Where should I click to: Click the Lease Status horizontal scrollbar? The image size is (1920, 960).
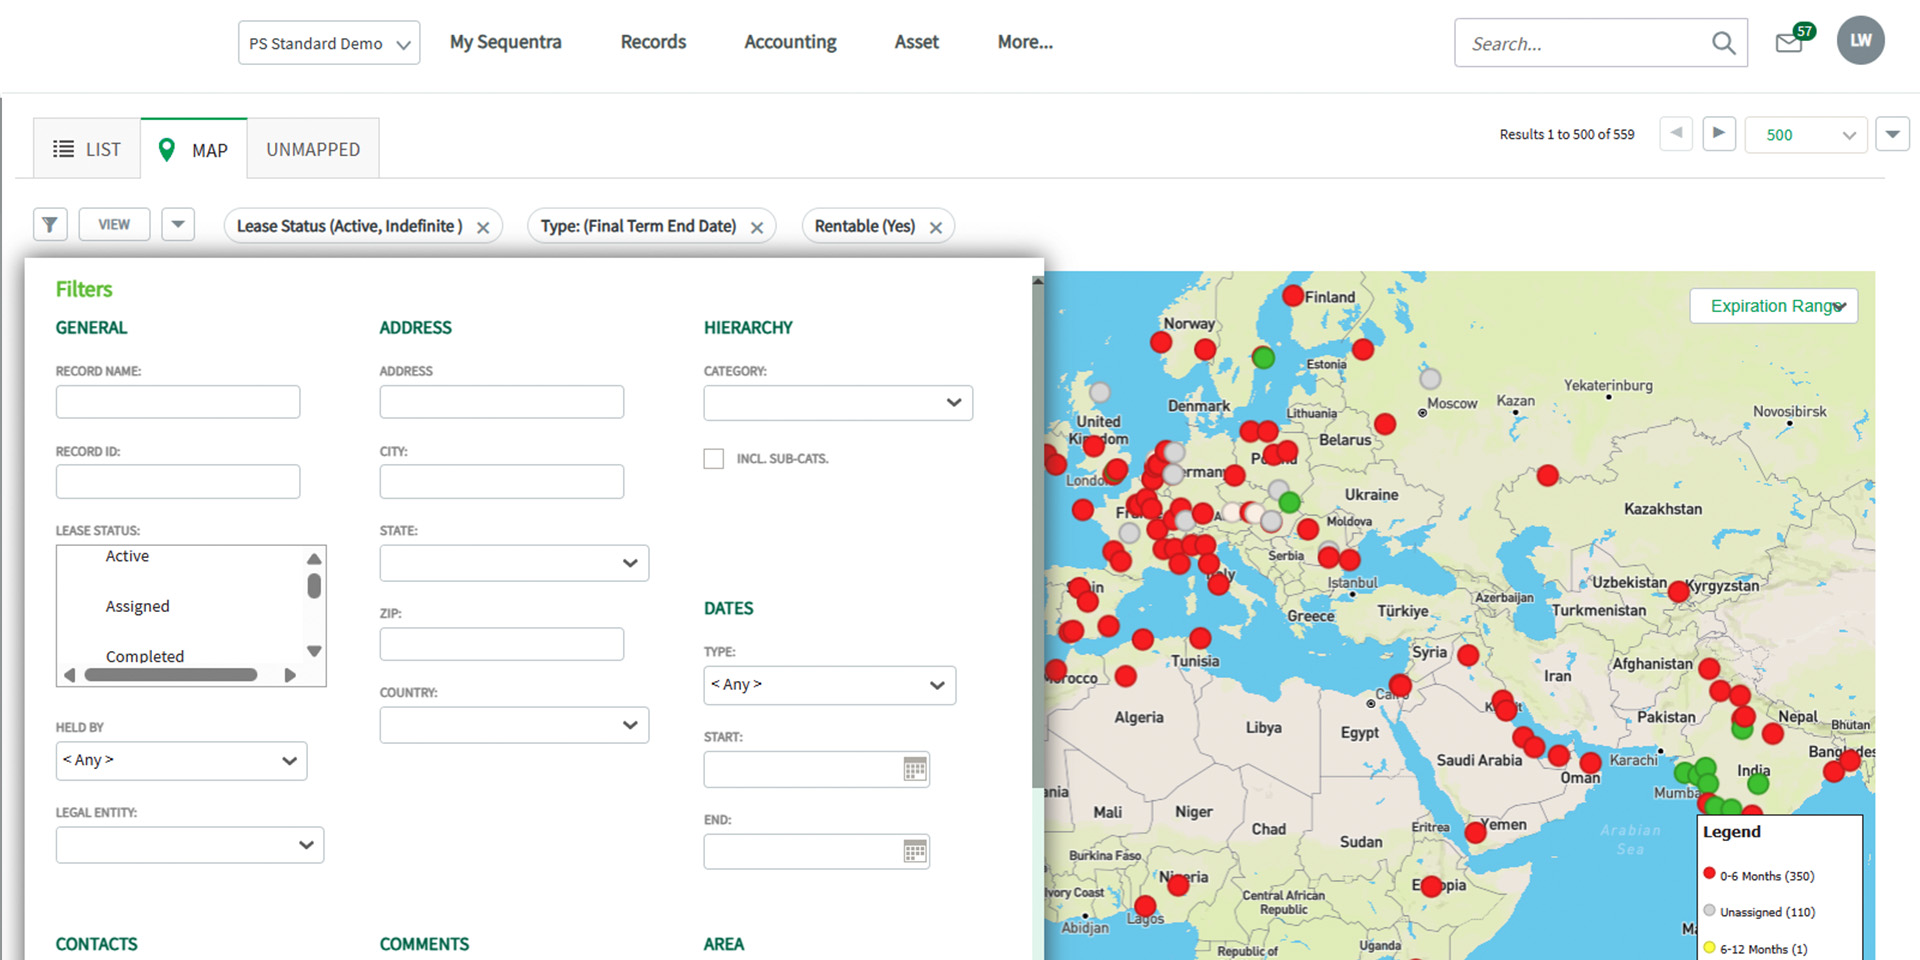[171, 675]
